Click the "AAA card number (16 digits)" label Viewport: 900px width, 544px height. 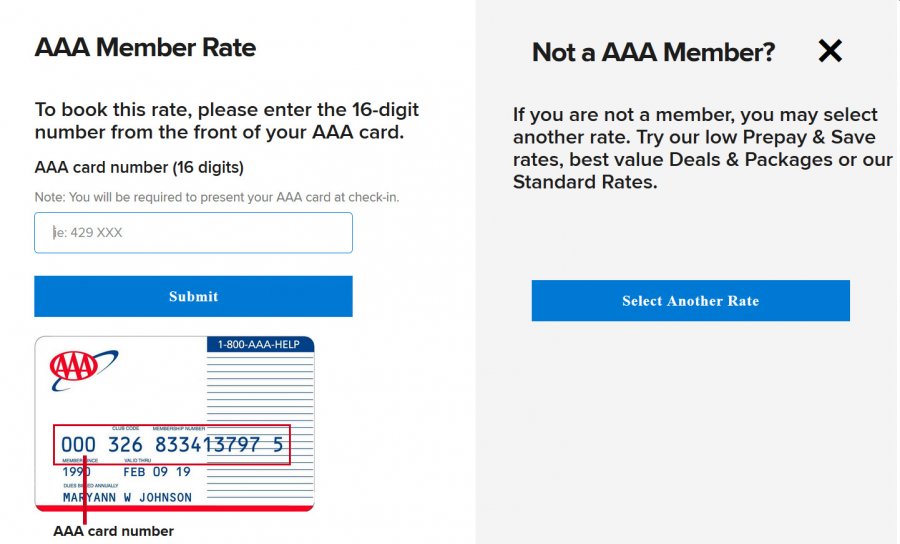pyautogui.click(x=139, y=167)
